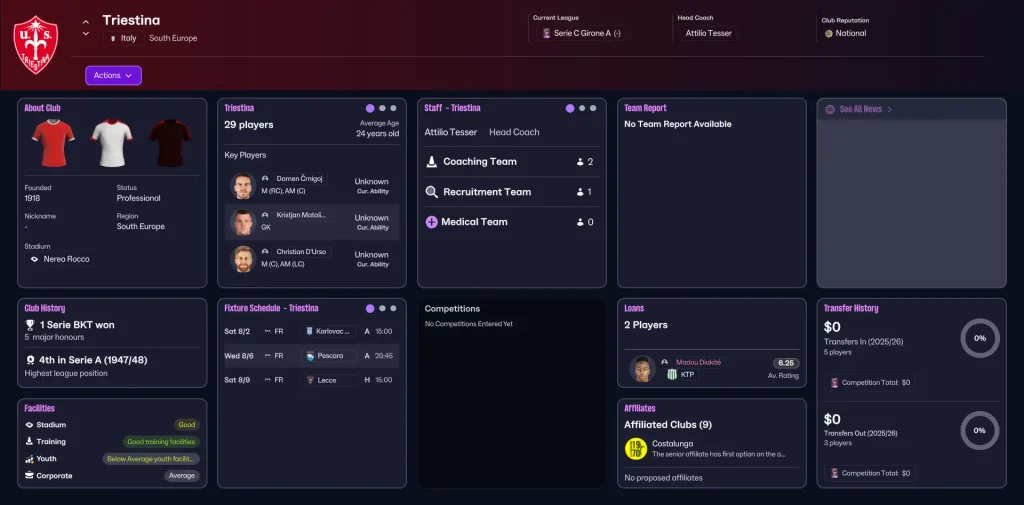This screenshot has height=505, width=1024.
Task: Open the Facilities card title
Action: point(40,408)
